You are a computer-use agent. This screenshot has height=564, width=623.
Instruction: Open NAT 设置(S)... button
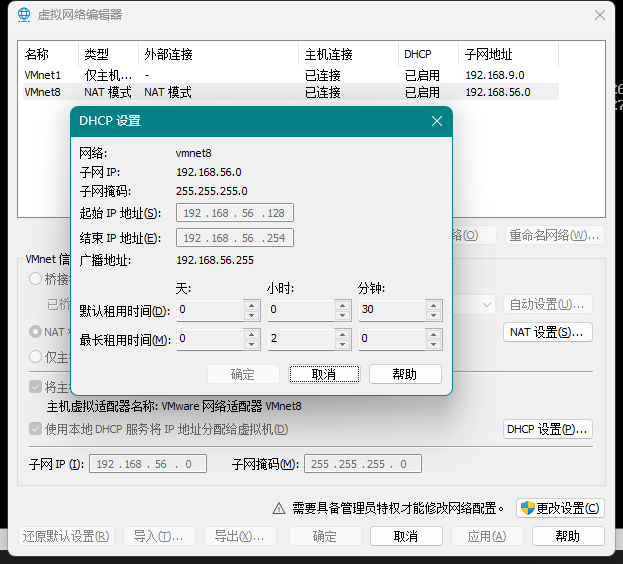(548, 332)
